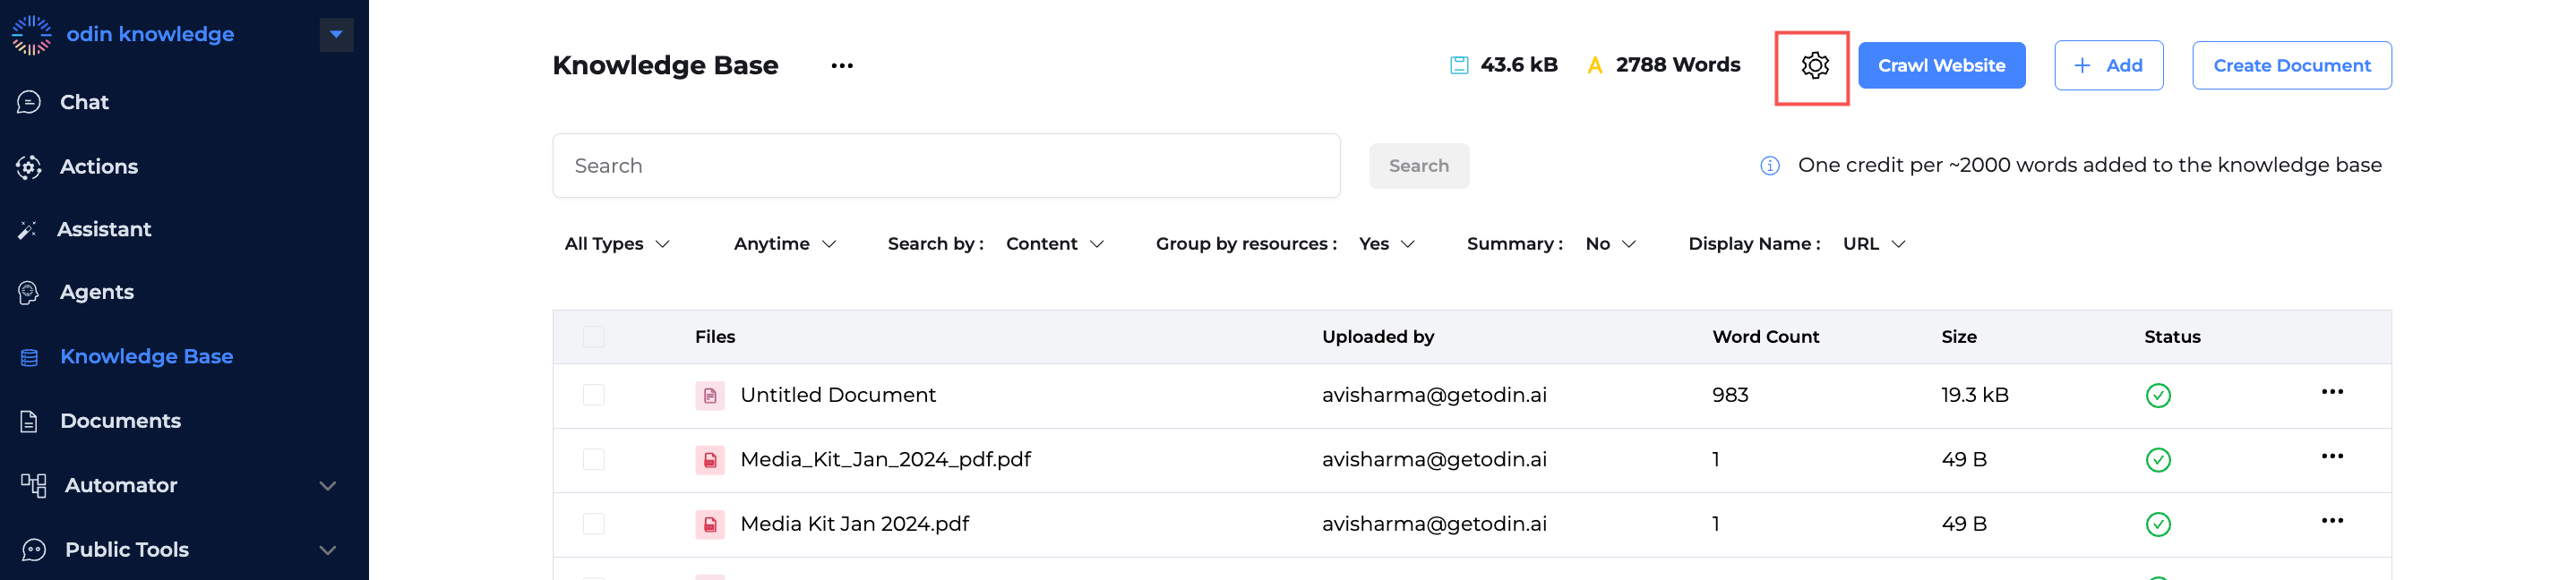Click the Chat bubble icon in sidebar

29,102
